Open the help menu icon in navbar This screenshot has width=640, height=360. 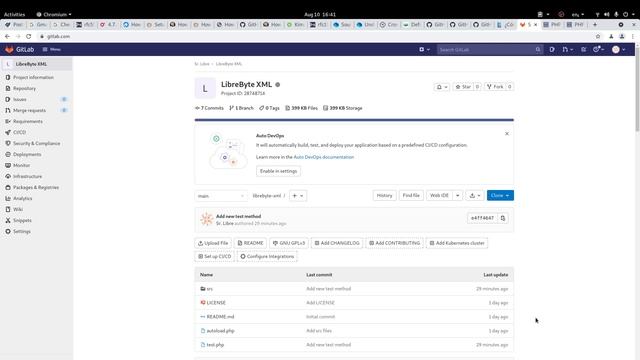[598, 49]
